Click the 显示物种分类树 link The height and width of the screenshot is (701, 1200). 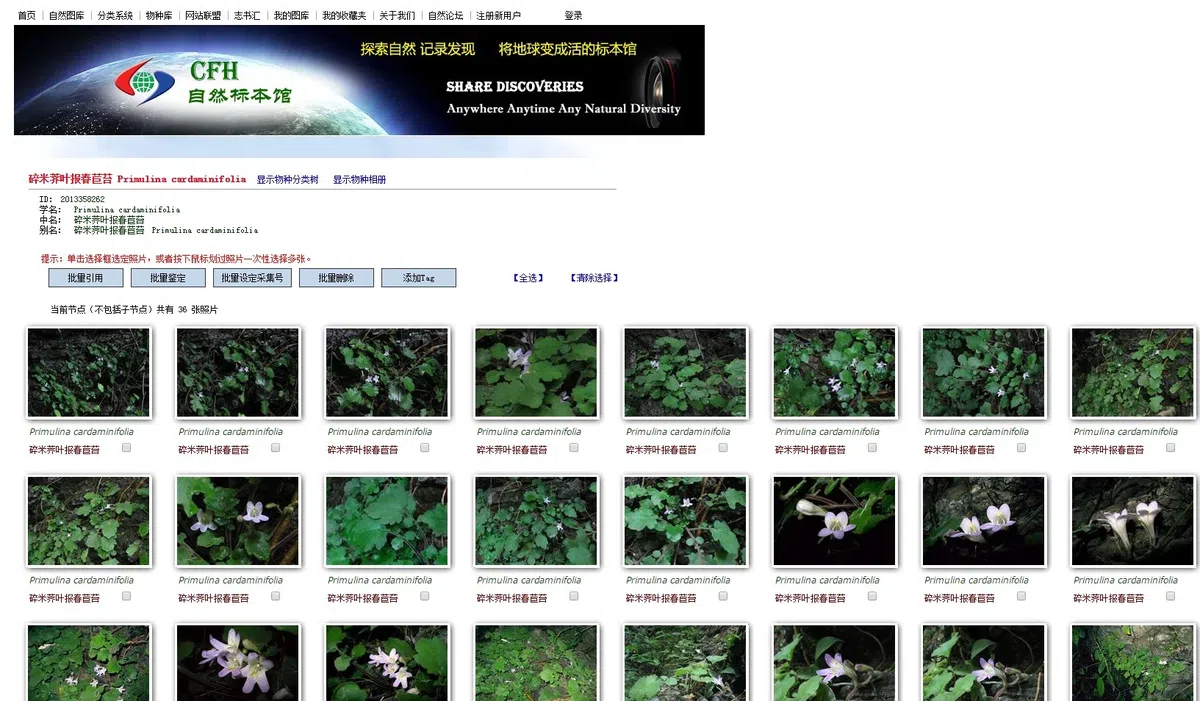pos(287,180)
